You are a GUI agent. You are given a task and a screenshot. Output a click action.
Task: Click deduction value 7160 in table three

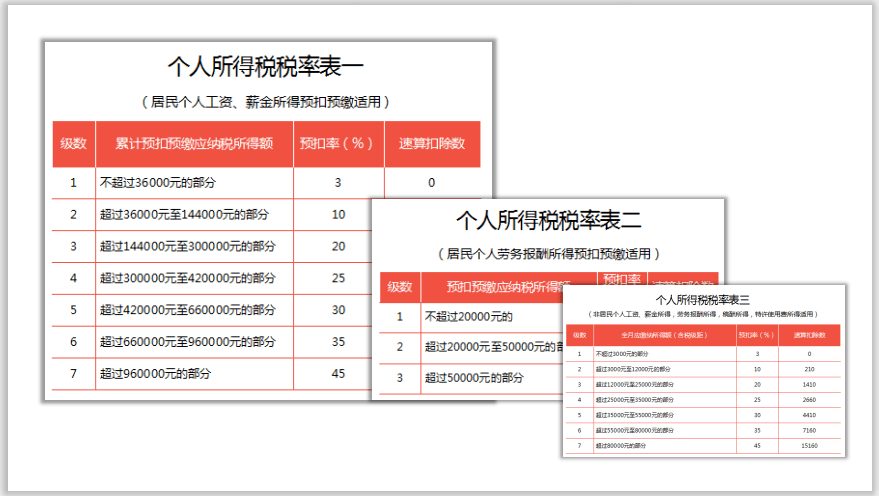(809, 430)
